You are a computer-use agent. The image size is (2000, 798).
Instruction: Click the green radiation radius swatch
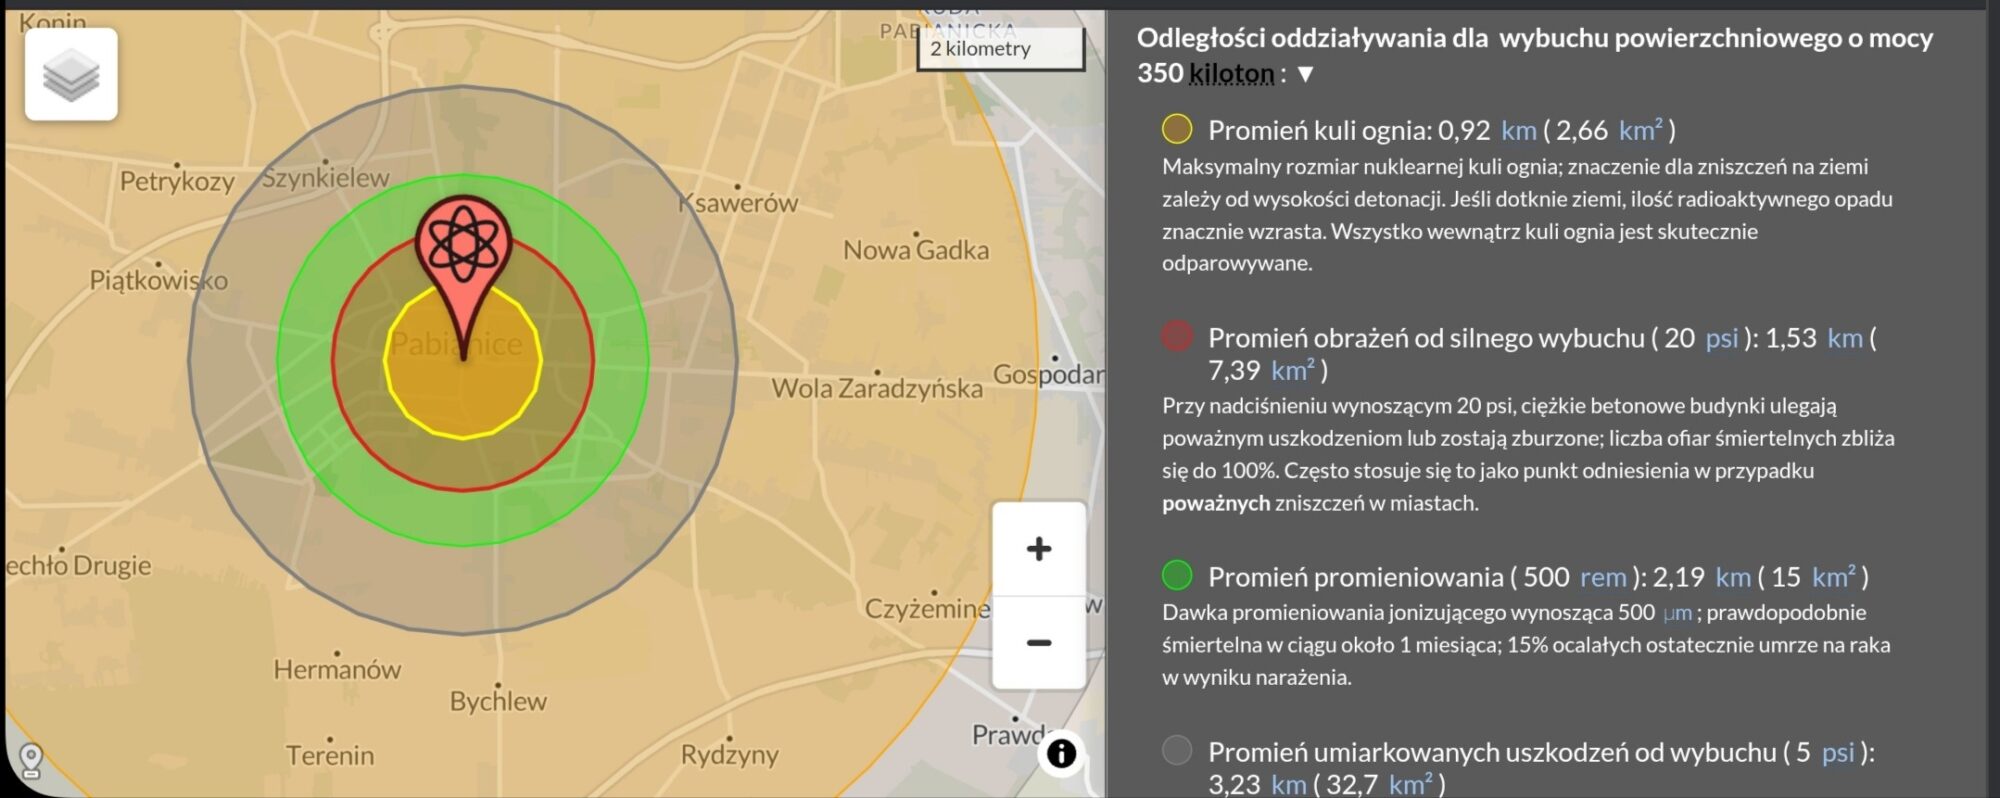click(x=1177, y=575)
